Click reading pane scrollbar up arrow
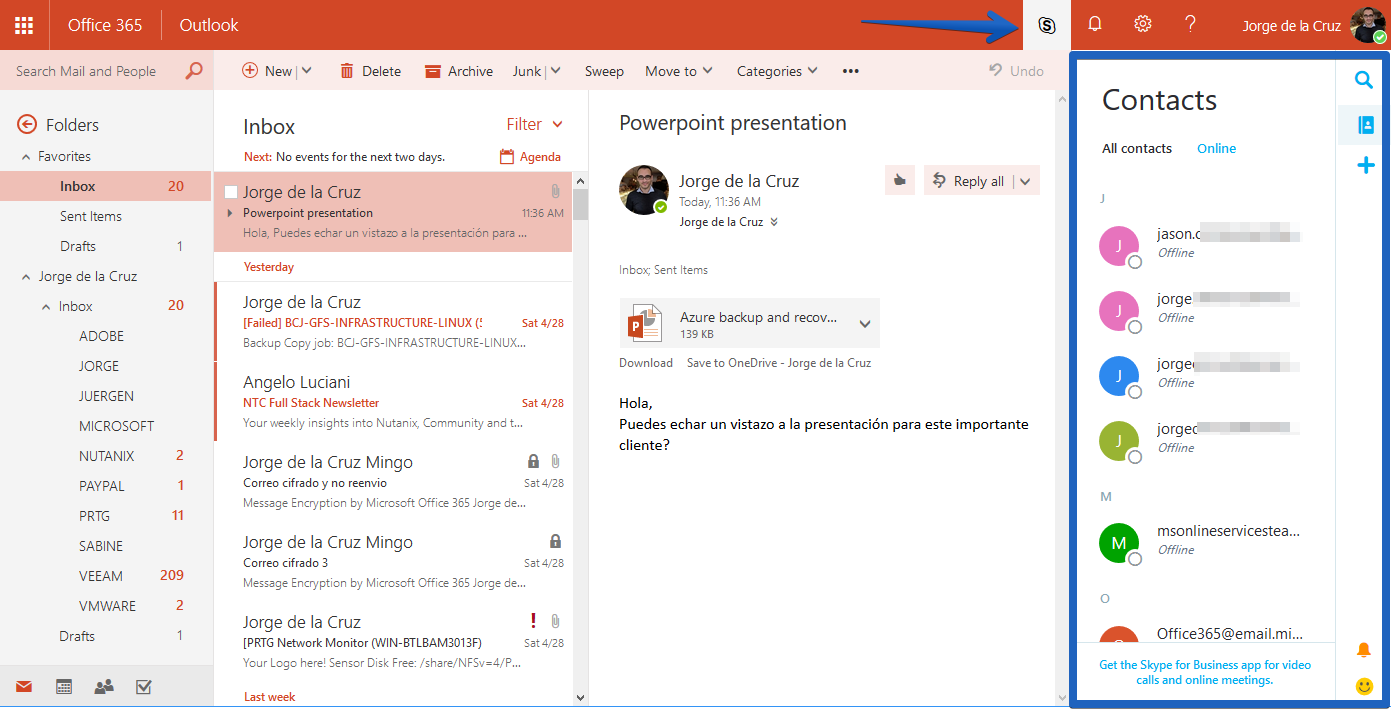Screen dimensions: 1395x712 pos(1062,97)
